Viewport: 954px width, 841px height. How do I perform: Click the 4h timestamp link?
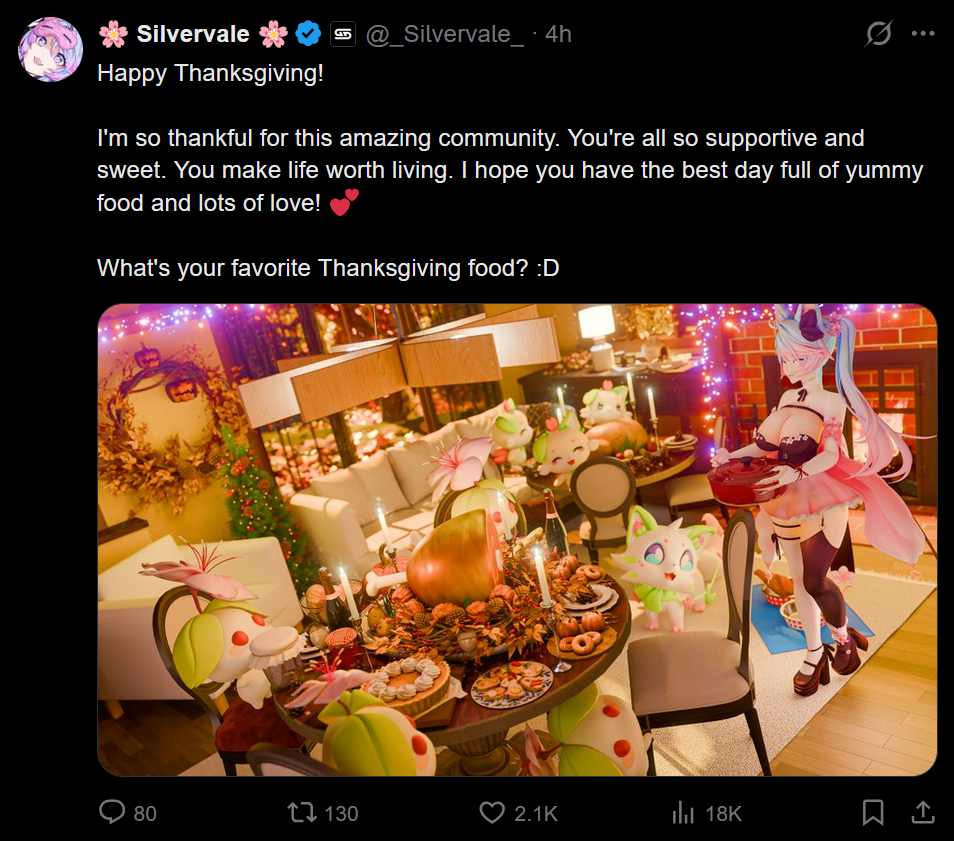coord(558,34)
